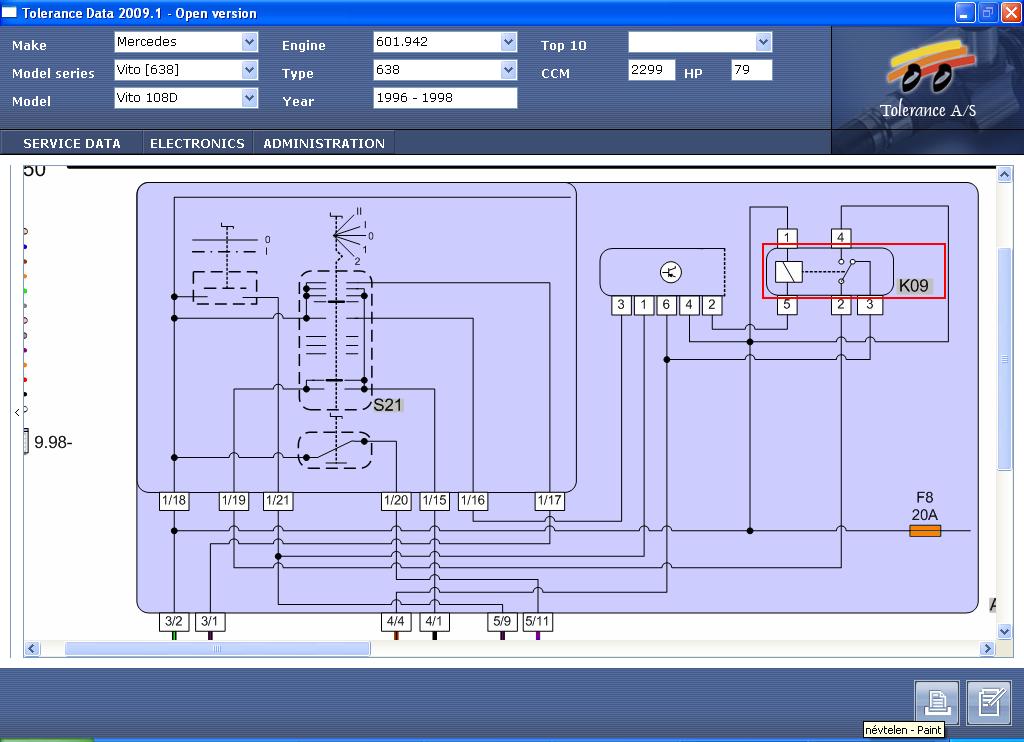Click relay terminal 5 below K09
1024x742 pixels.
click(787, 305)
